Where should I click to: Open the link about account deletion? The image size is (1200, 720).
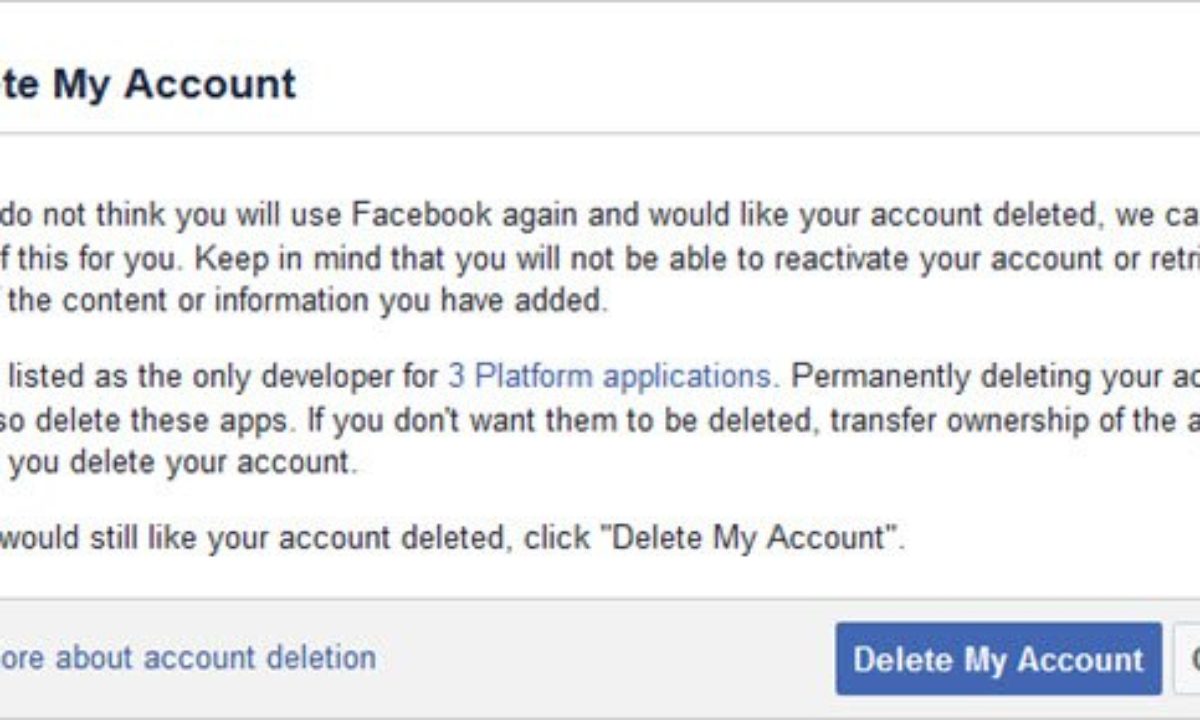[x=188, y=657]
